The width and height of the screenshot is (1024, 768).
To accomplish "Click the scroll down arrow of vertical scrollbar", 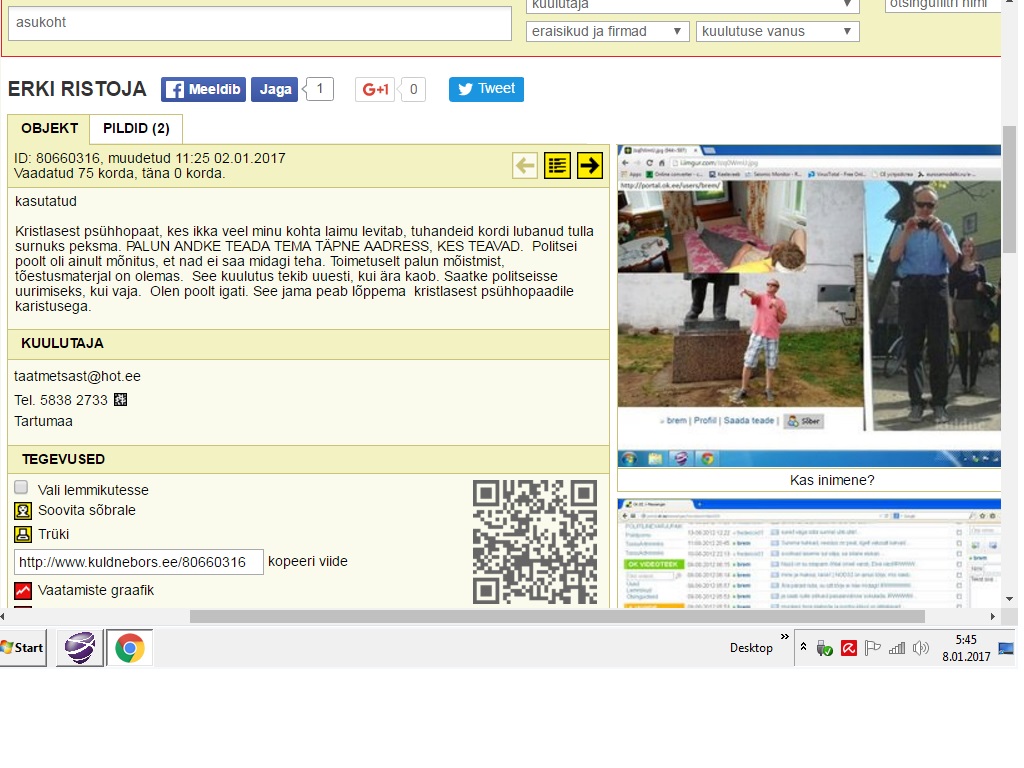I will pyautogui.click(x=1010, y=599).
